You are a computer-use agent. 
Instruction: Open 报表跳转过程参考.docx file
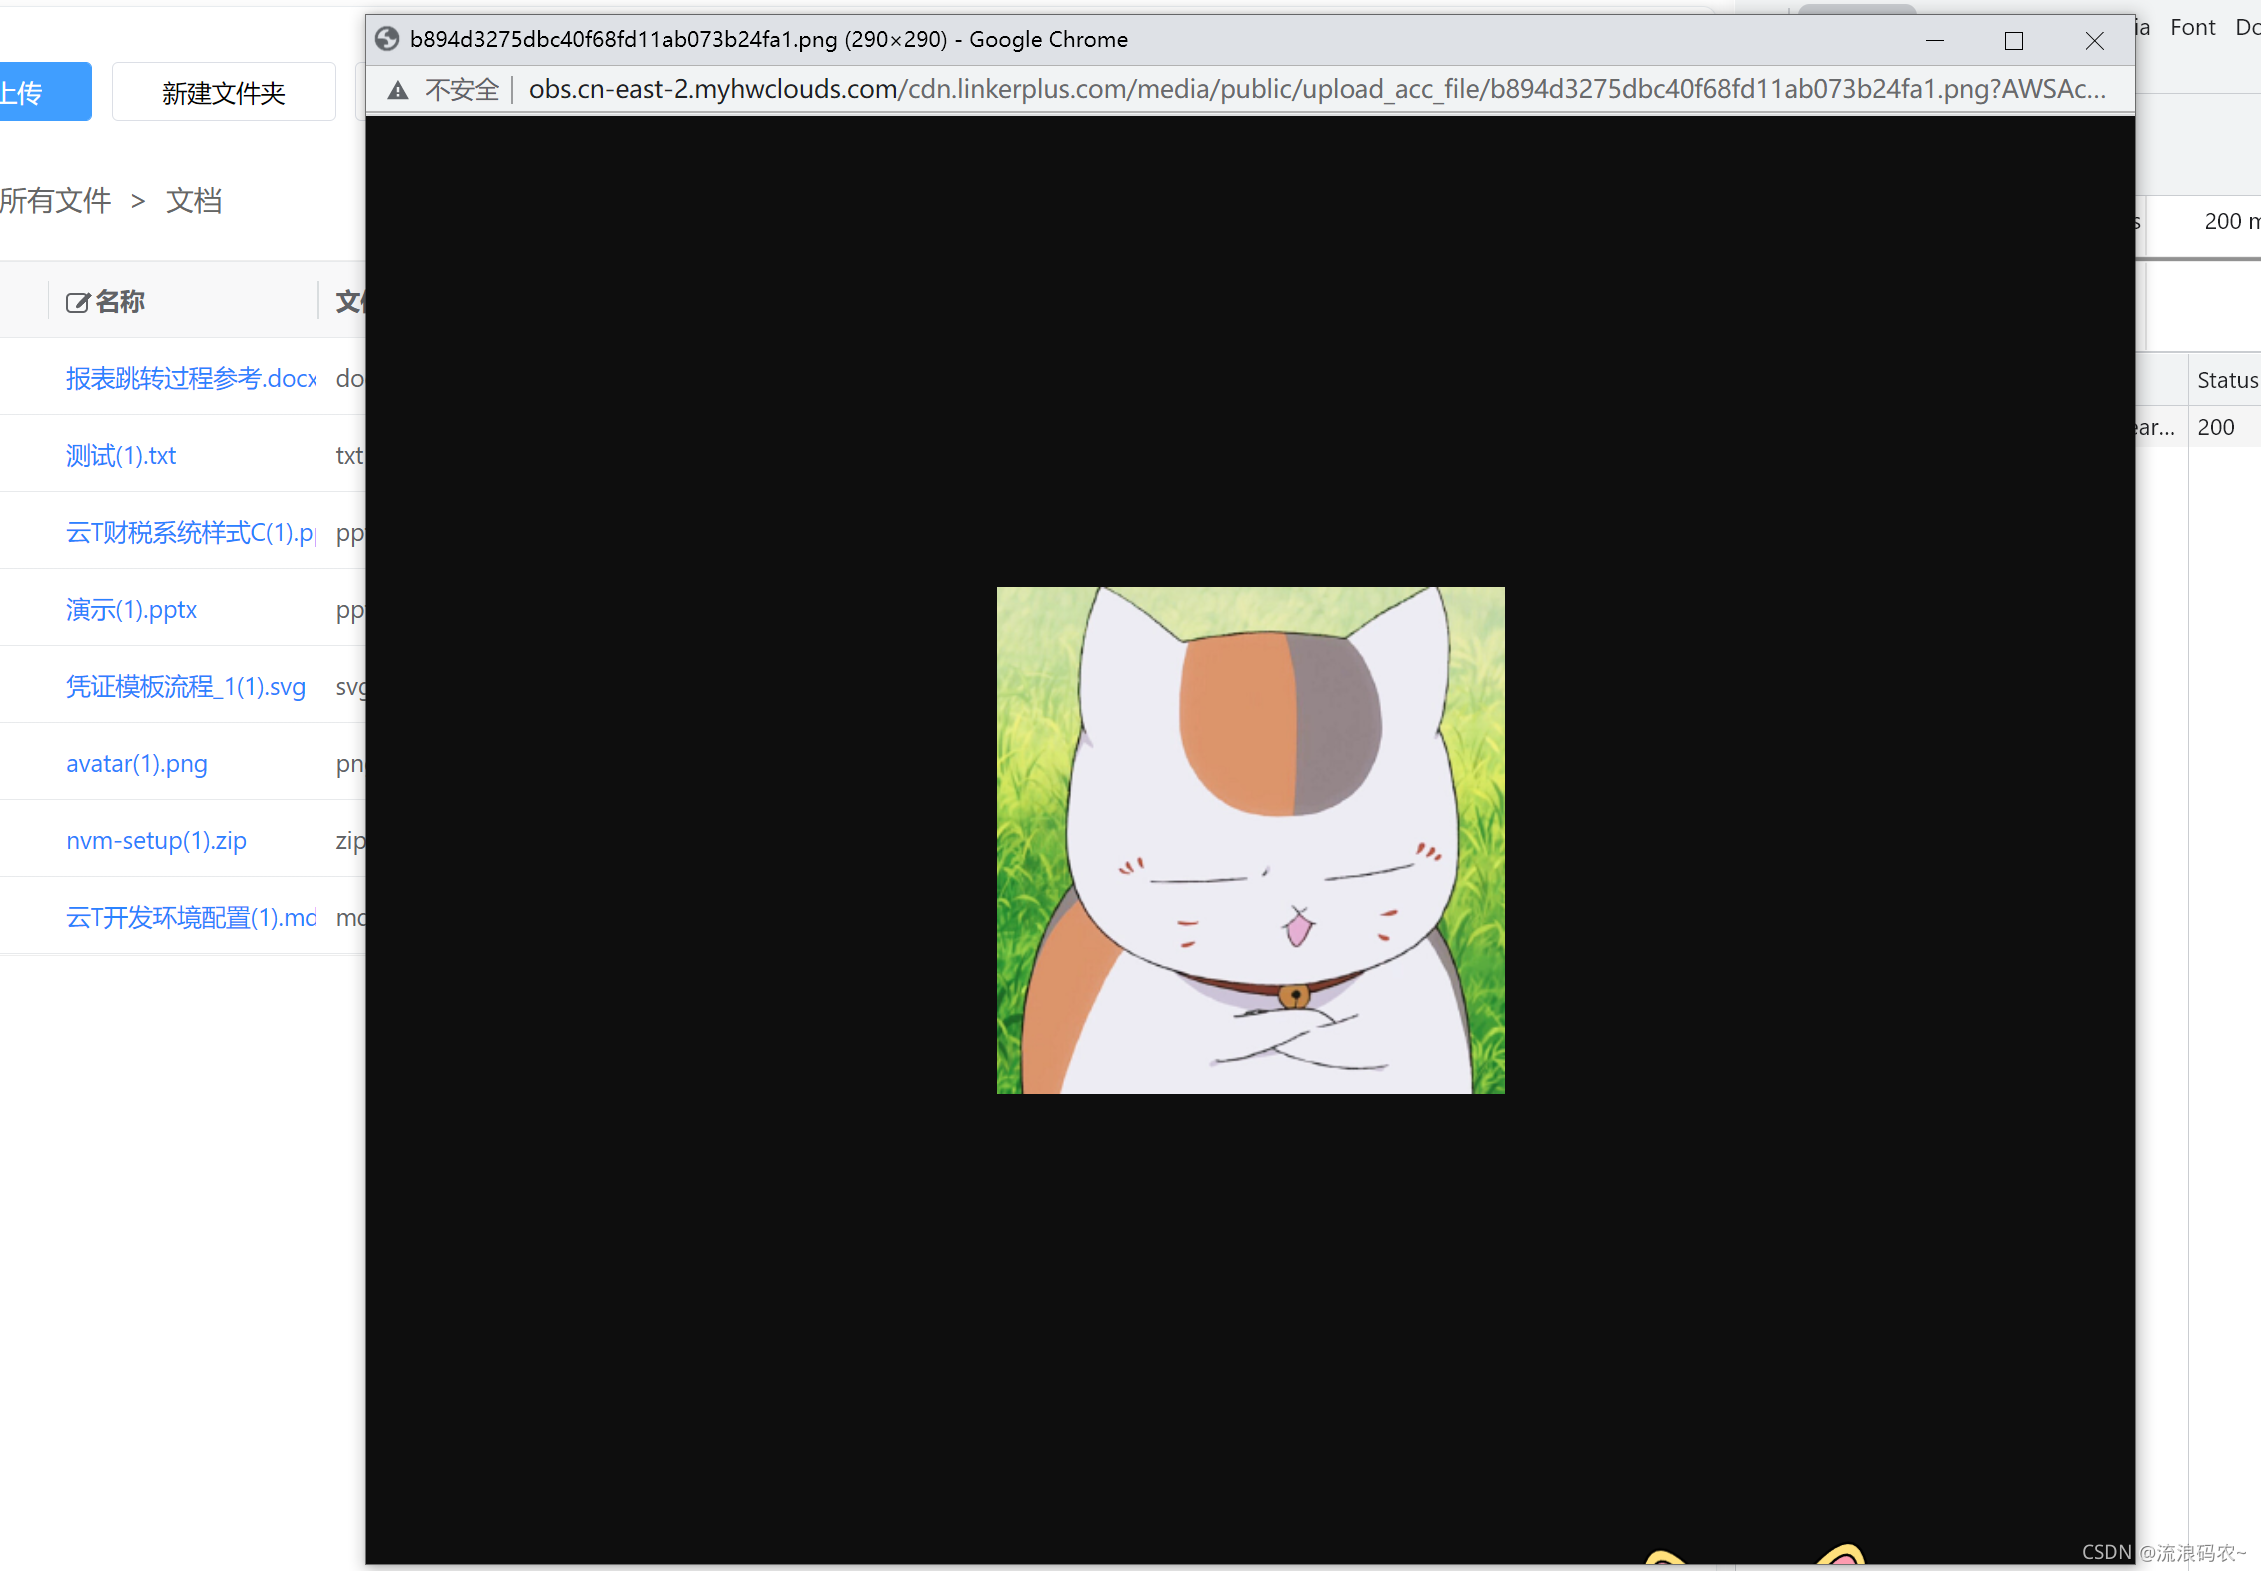(x=191, y=378)
